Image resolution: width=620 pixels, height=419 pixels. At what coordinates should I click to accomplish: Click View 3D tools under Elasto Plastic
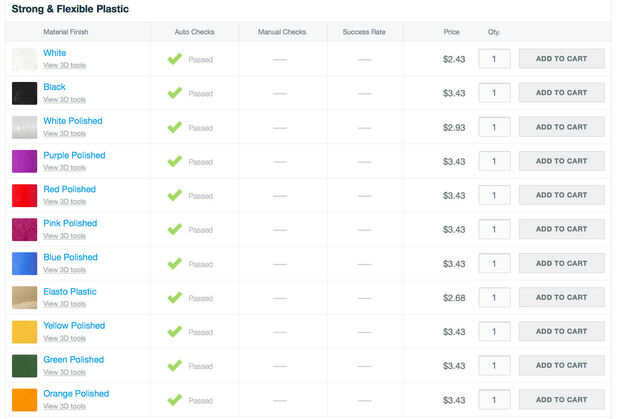tap(64, 304)
